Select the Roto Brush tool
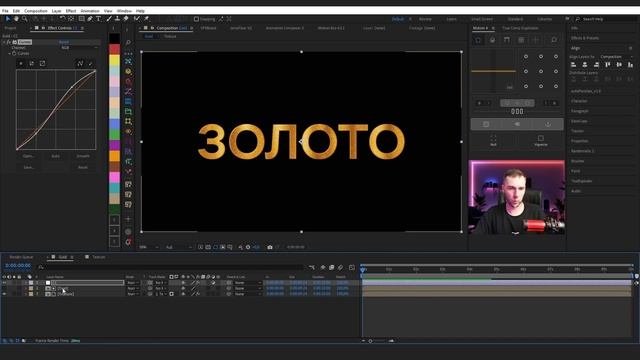The image size is (640, 360). [137, 19]
